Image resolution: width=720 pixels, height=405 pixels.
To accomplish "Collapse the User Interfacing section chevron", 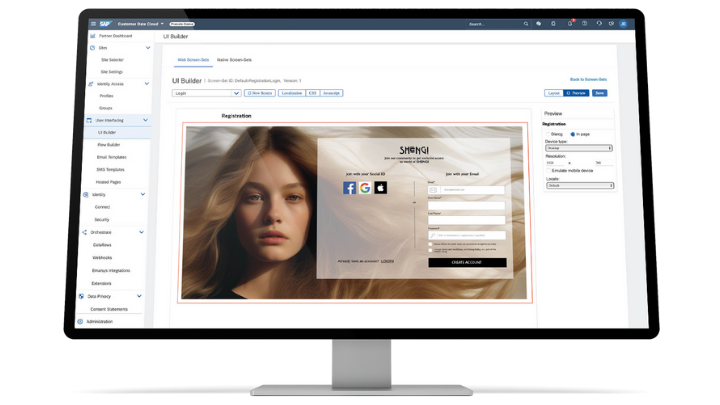I will click(x=146, y=120).
